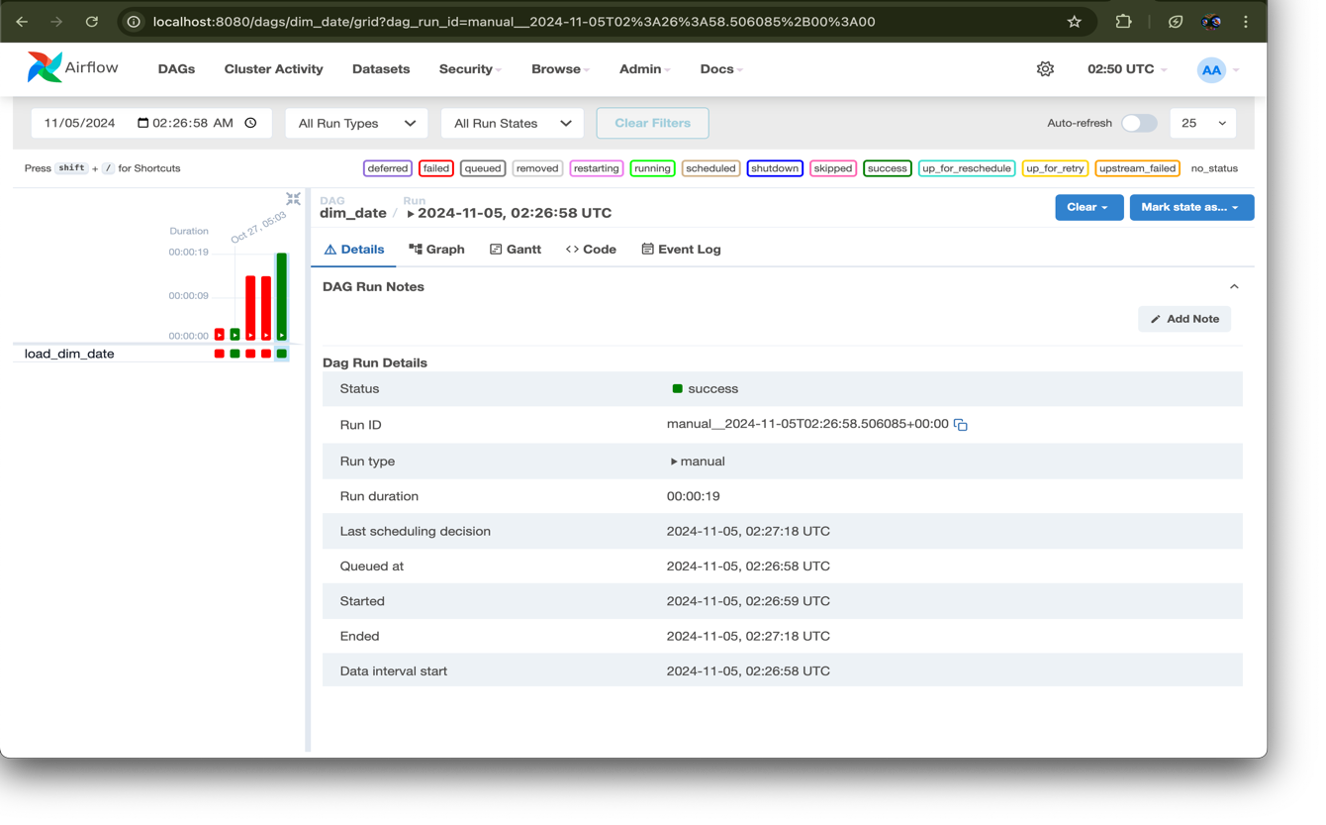This screenshot has width=1326, height=825.
Task: Click the AA user avatar
Action: (x=1211, y=70)
